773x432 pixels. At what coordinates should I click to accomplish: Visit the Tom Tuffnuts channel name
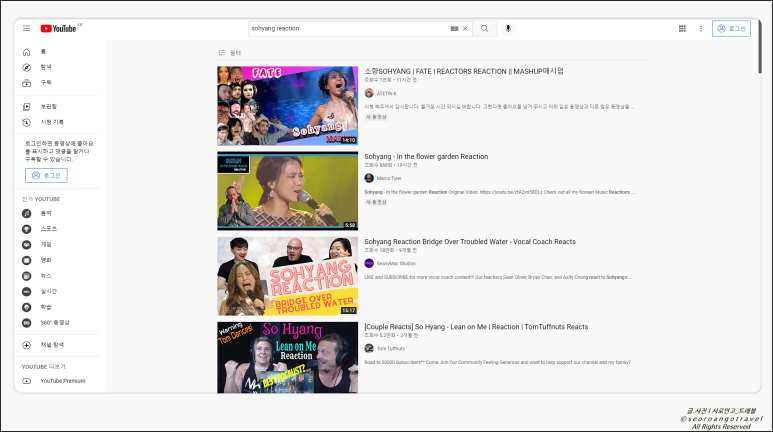391,349
